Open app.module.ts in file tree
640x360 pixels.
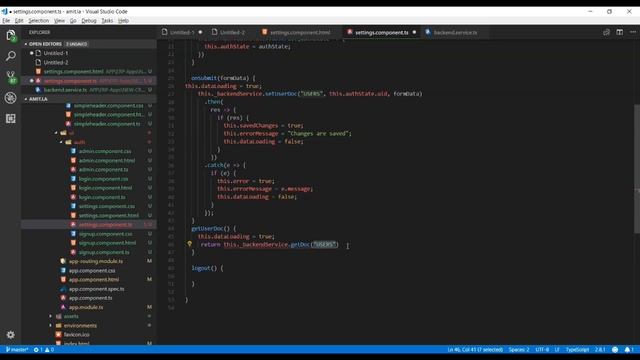coord(86,307)
